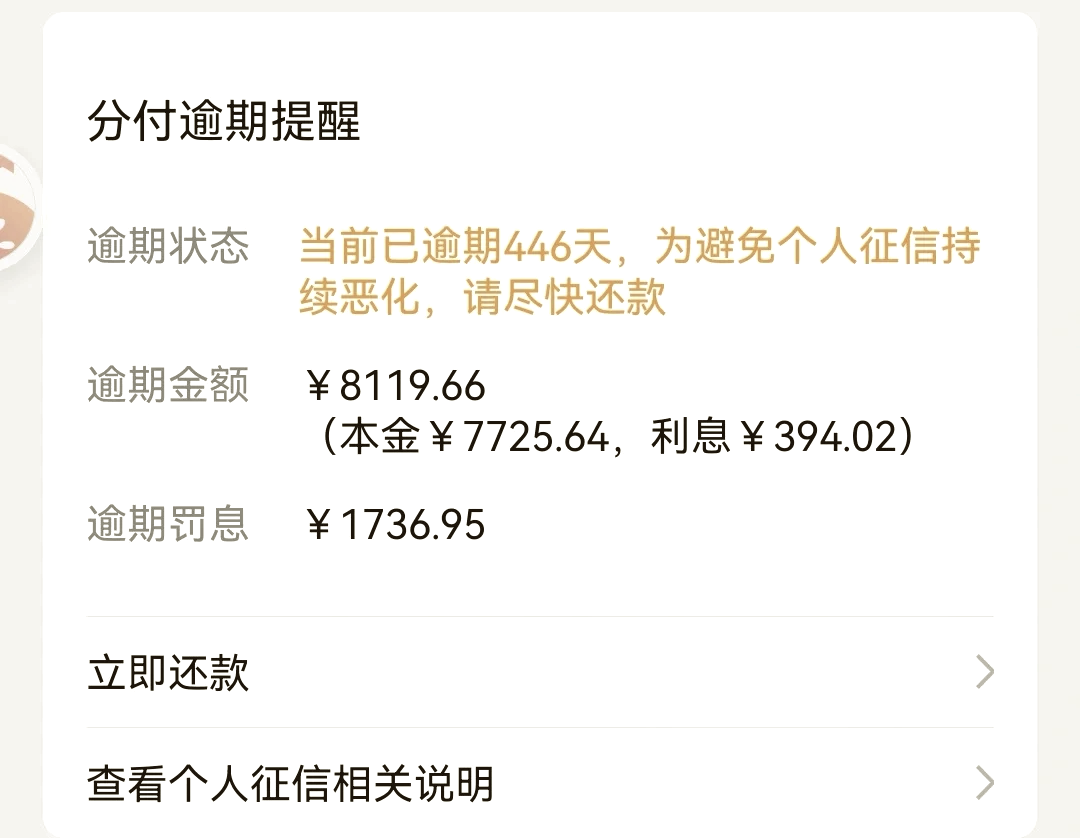The width and height of the screenshot is (1080, 838).
Task: Tap the yen symbol before 394.02
Action: point(753,437)
